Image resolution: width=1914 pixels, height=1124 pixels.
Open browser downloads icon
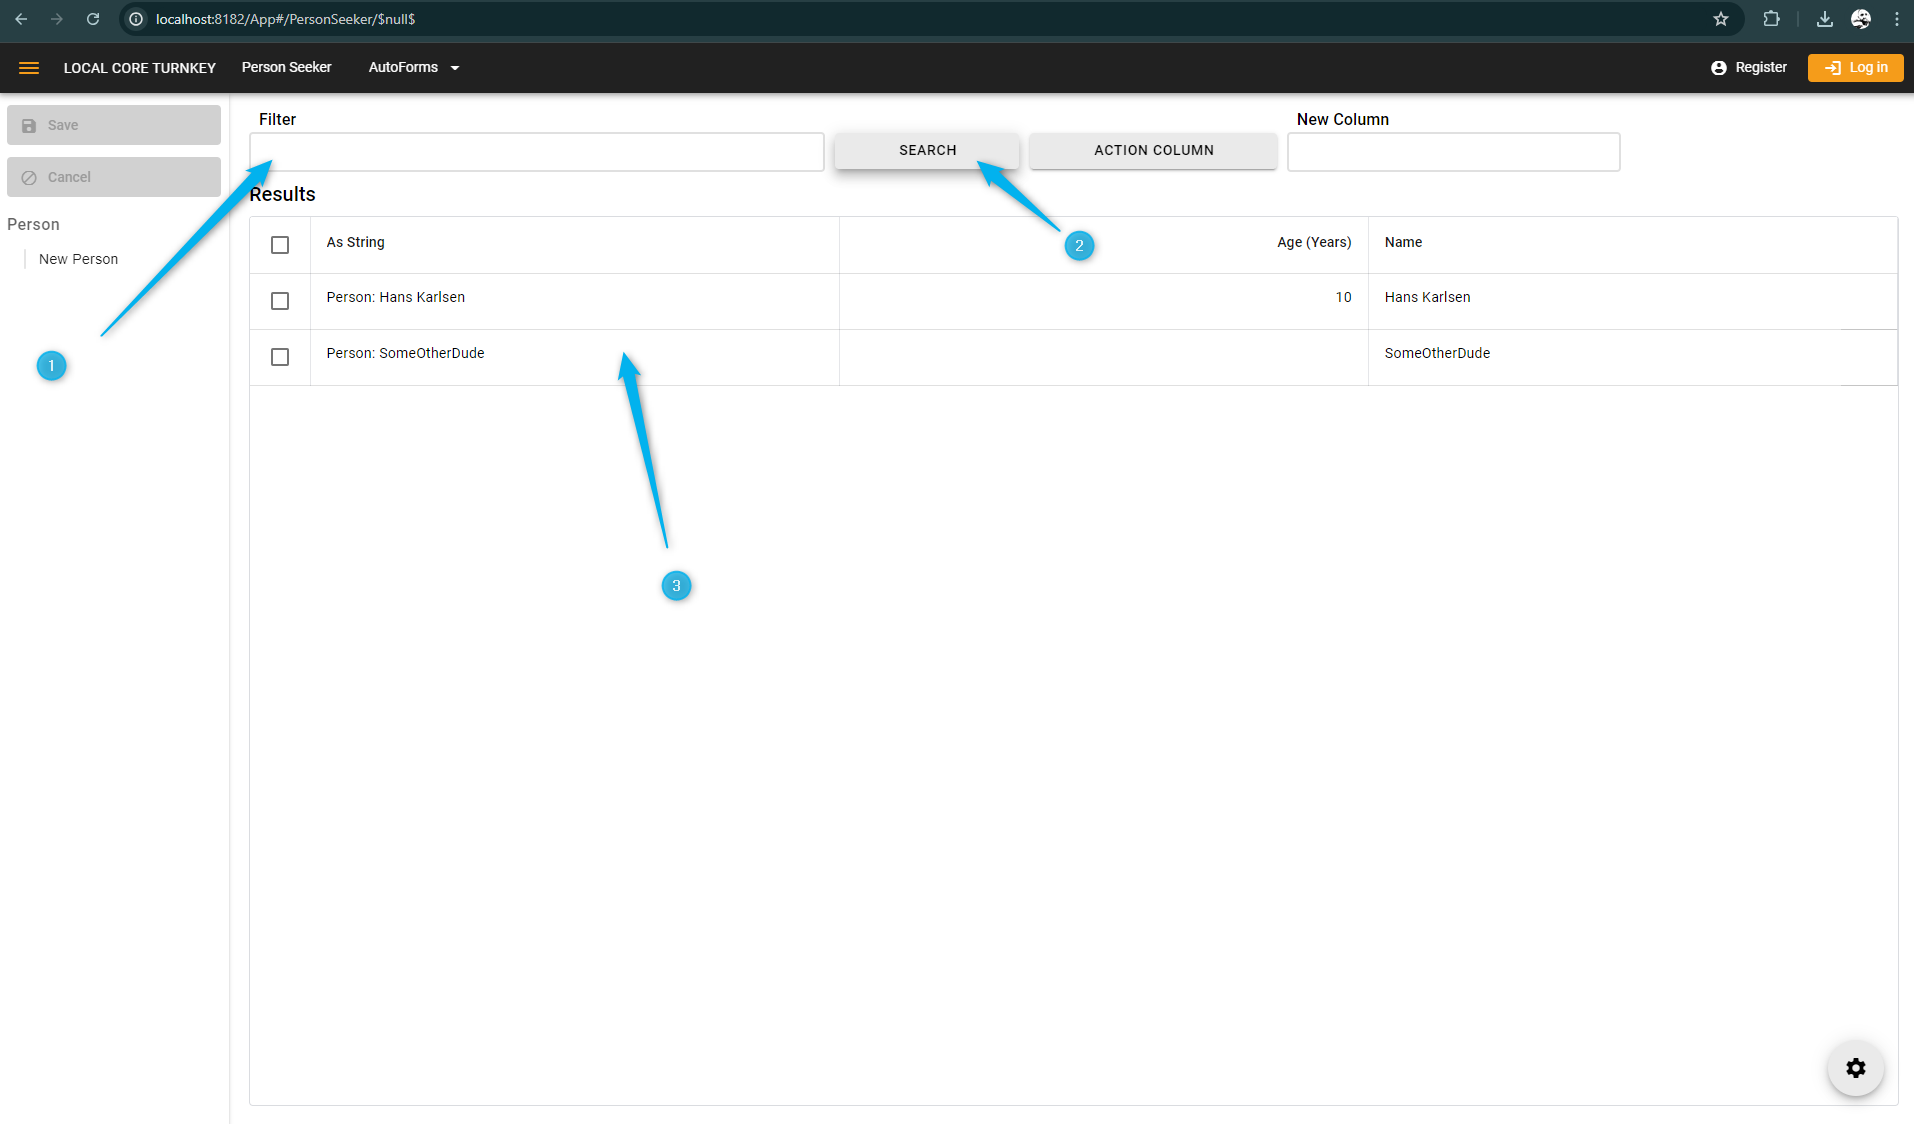tap(1824, 19)
